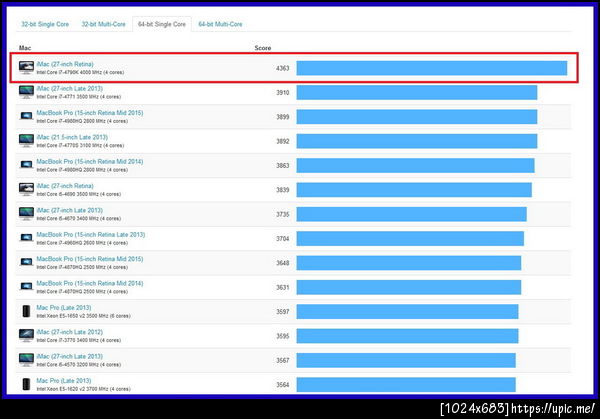This screenshot has height=419, width=600.
Task: Click the MacBook Pro icon in the 3704 row
Action: (x=26, y=238)
